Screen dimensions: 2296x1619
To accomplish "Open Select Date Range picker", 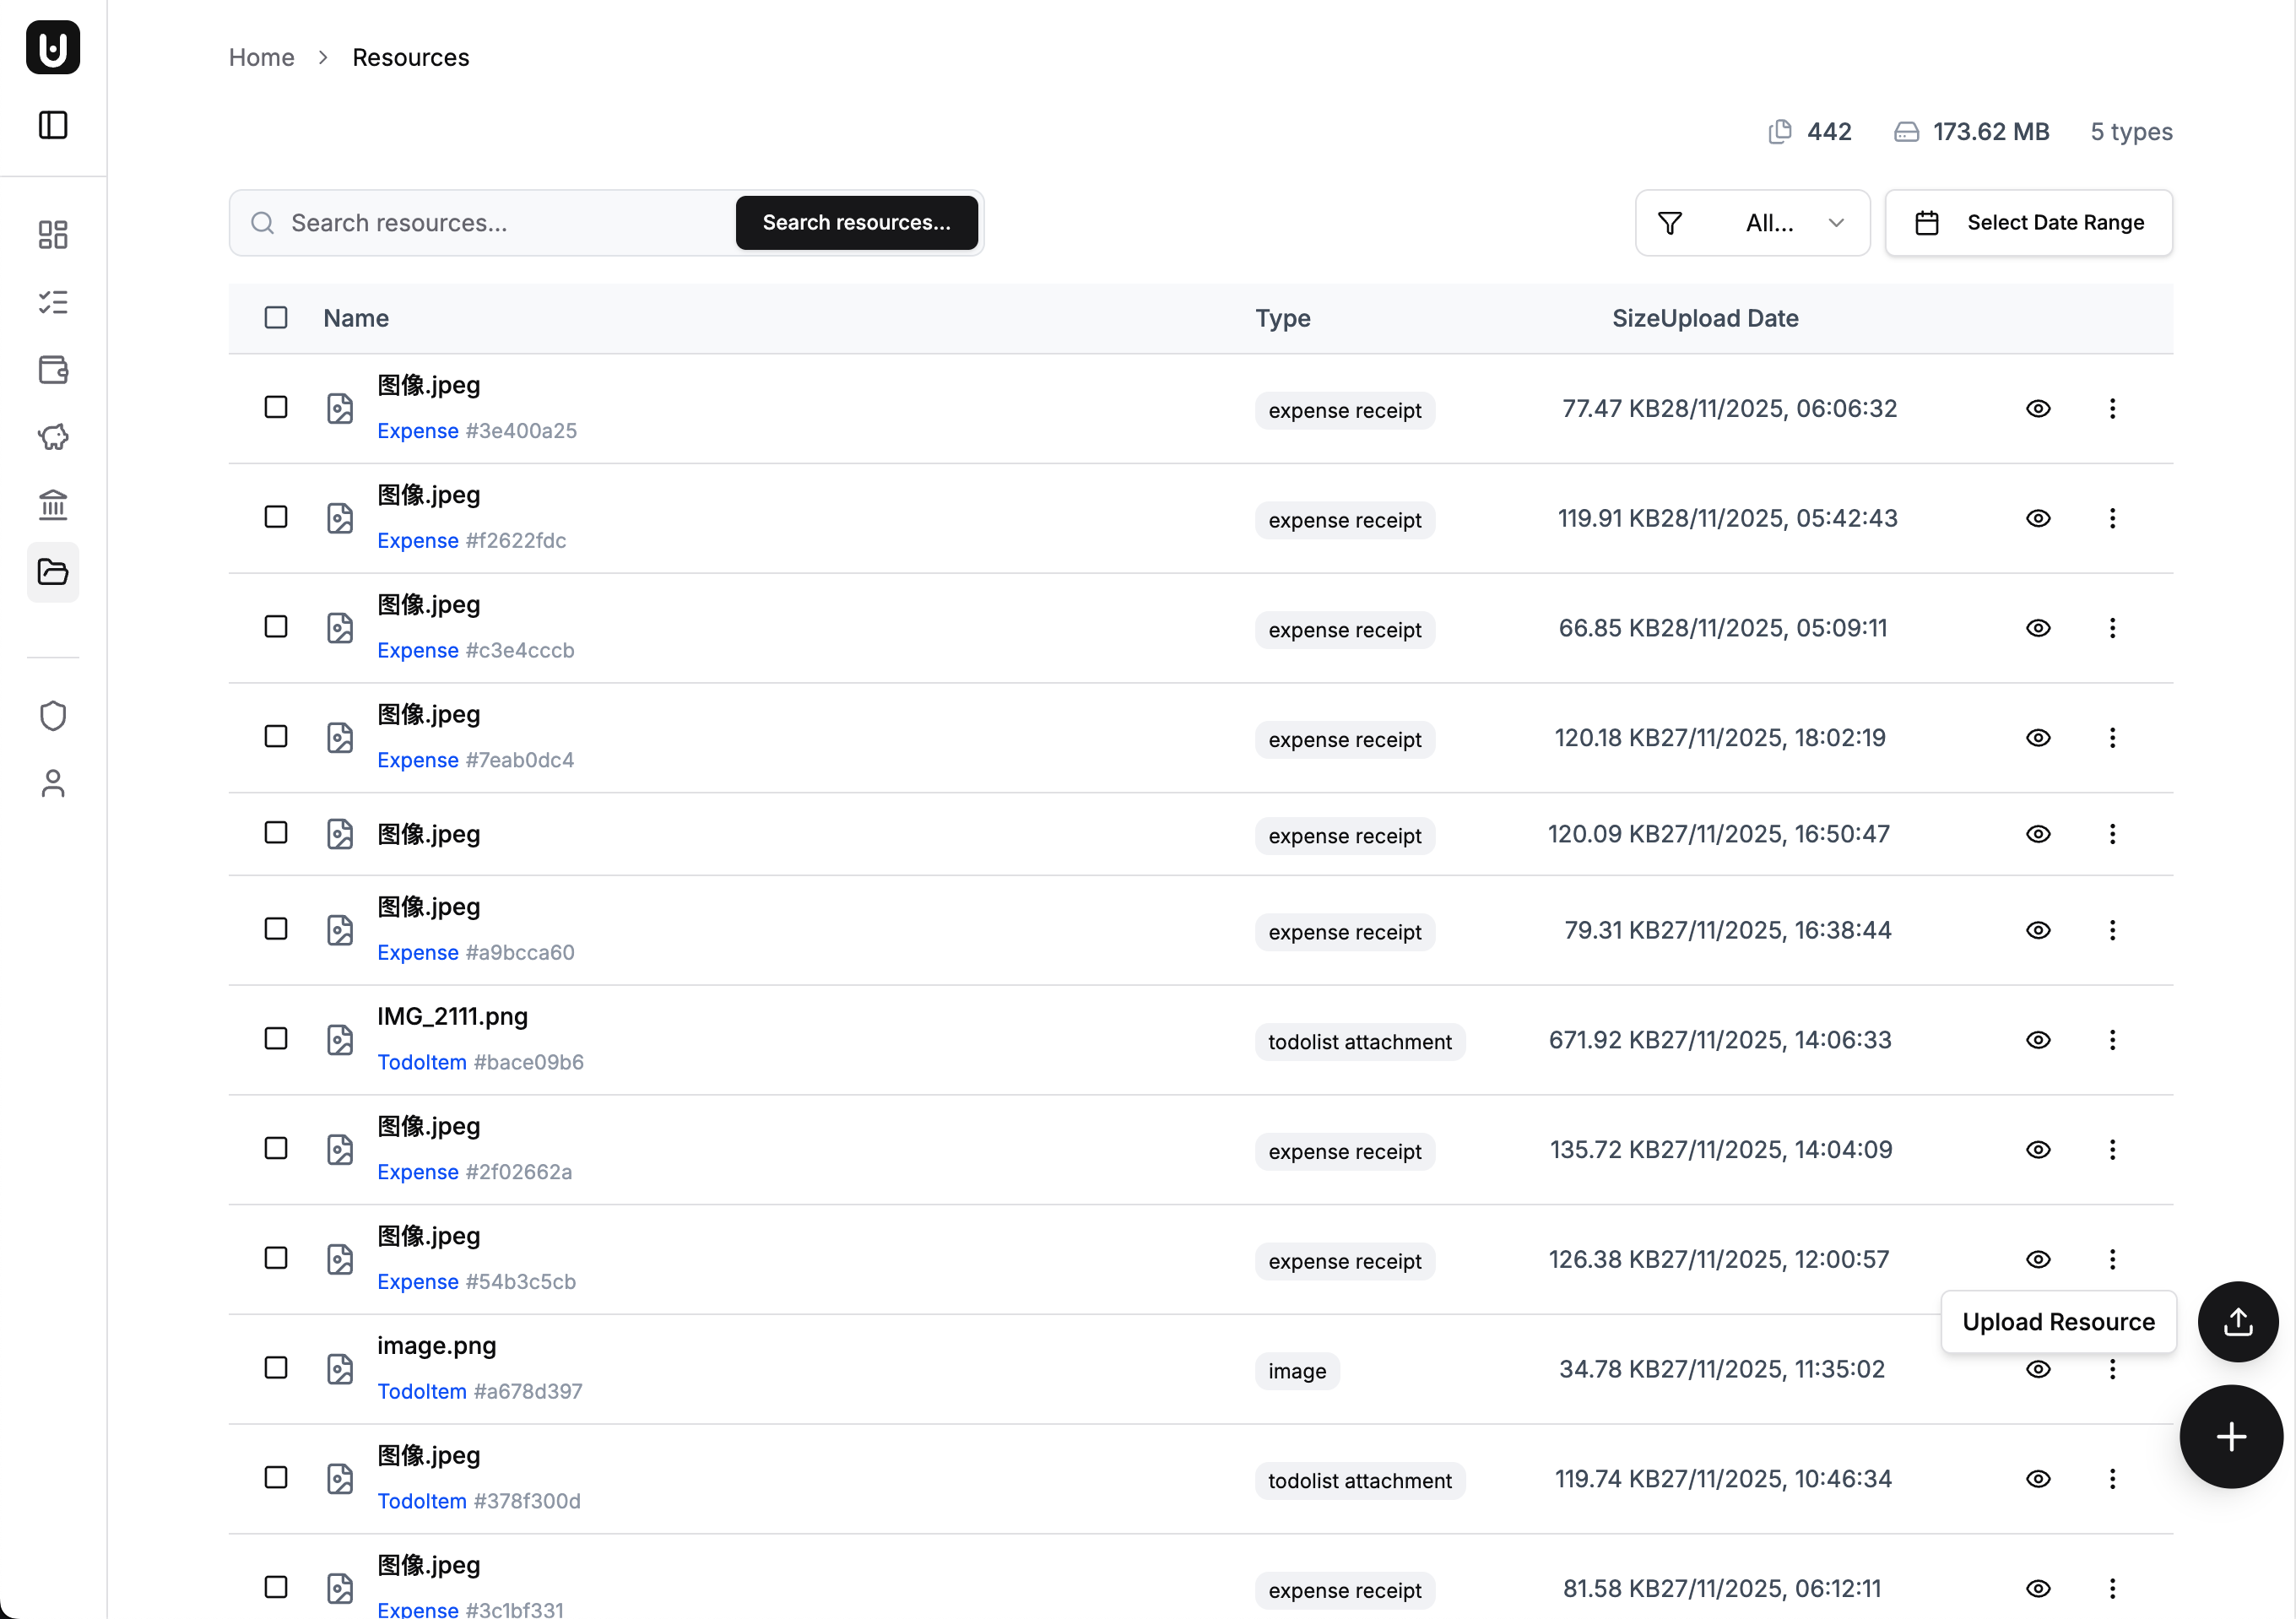I will pos(2028,223).
